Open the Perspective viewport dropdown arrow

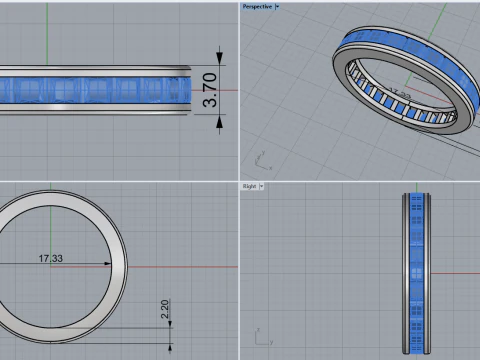click(x=277, y=7)
